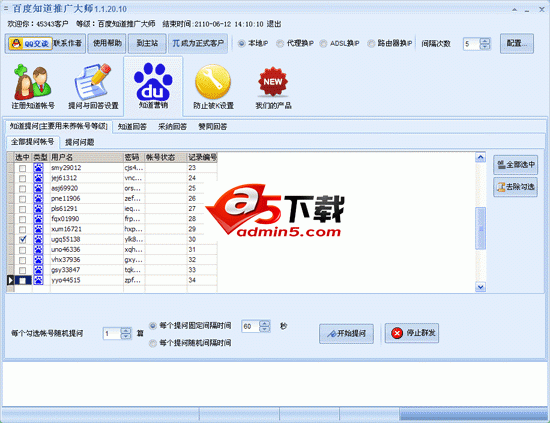Image resolution: width=550 pixels, height=423 pixels.
Task: Open the 提问问题 sub-tab
Action: pos(80,142)
